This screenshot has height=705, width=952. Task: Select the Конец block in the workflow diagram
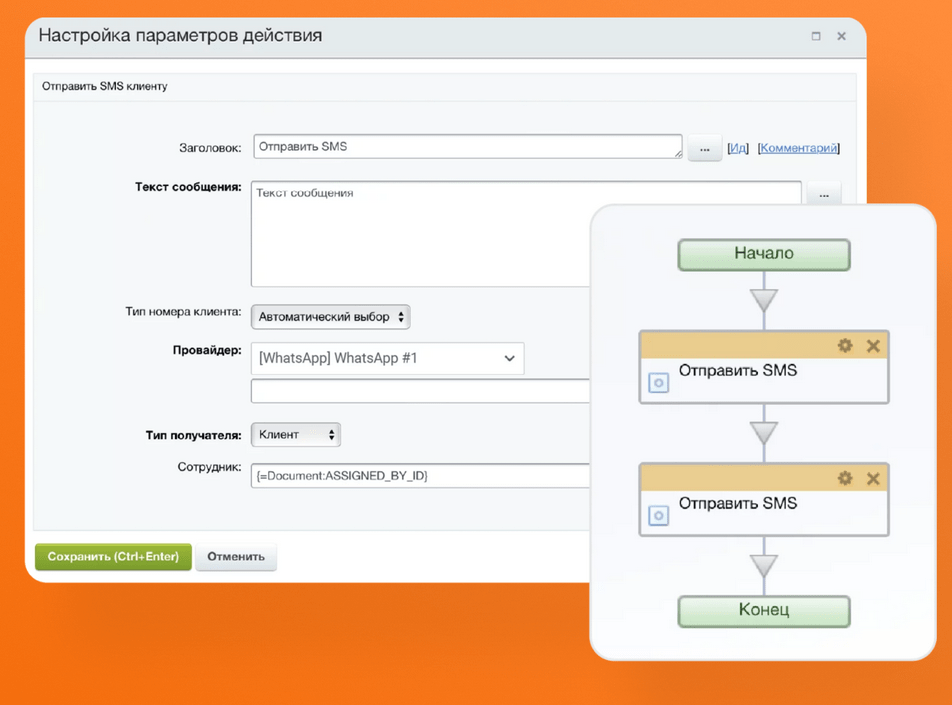tap(764, 611)
